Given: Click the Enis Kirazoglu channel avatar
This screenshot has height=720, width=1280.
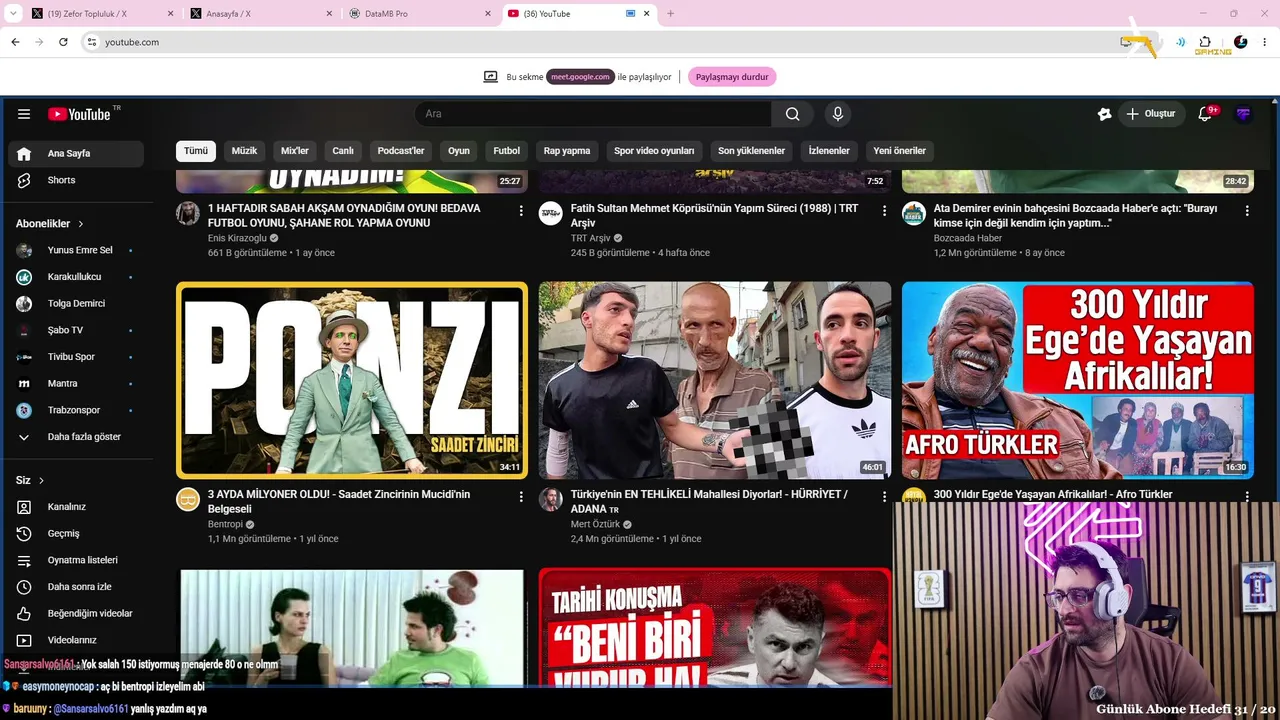Looking at the screenshot, I should [x=188, y=213].
